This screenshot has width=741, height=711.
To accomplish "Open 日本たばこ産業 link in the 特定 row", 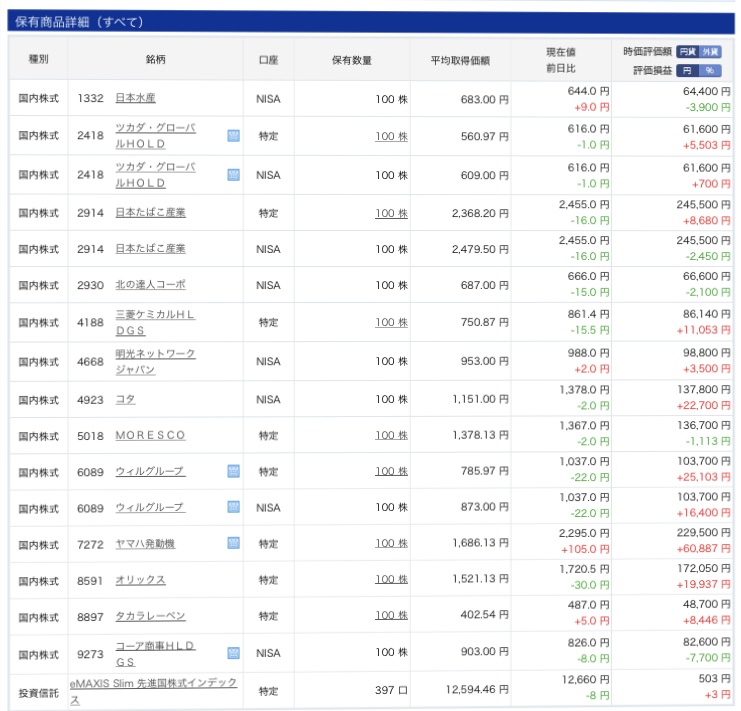I will point(151,213).
